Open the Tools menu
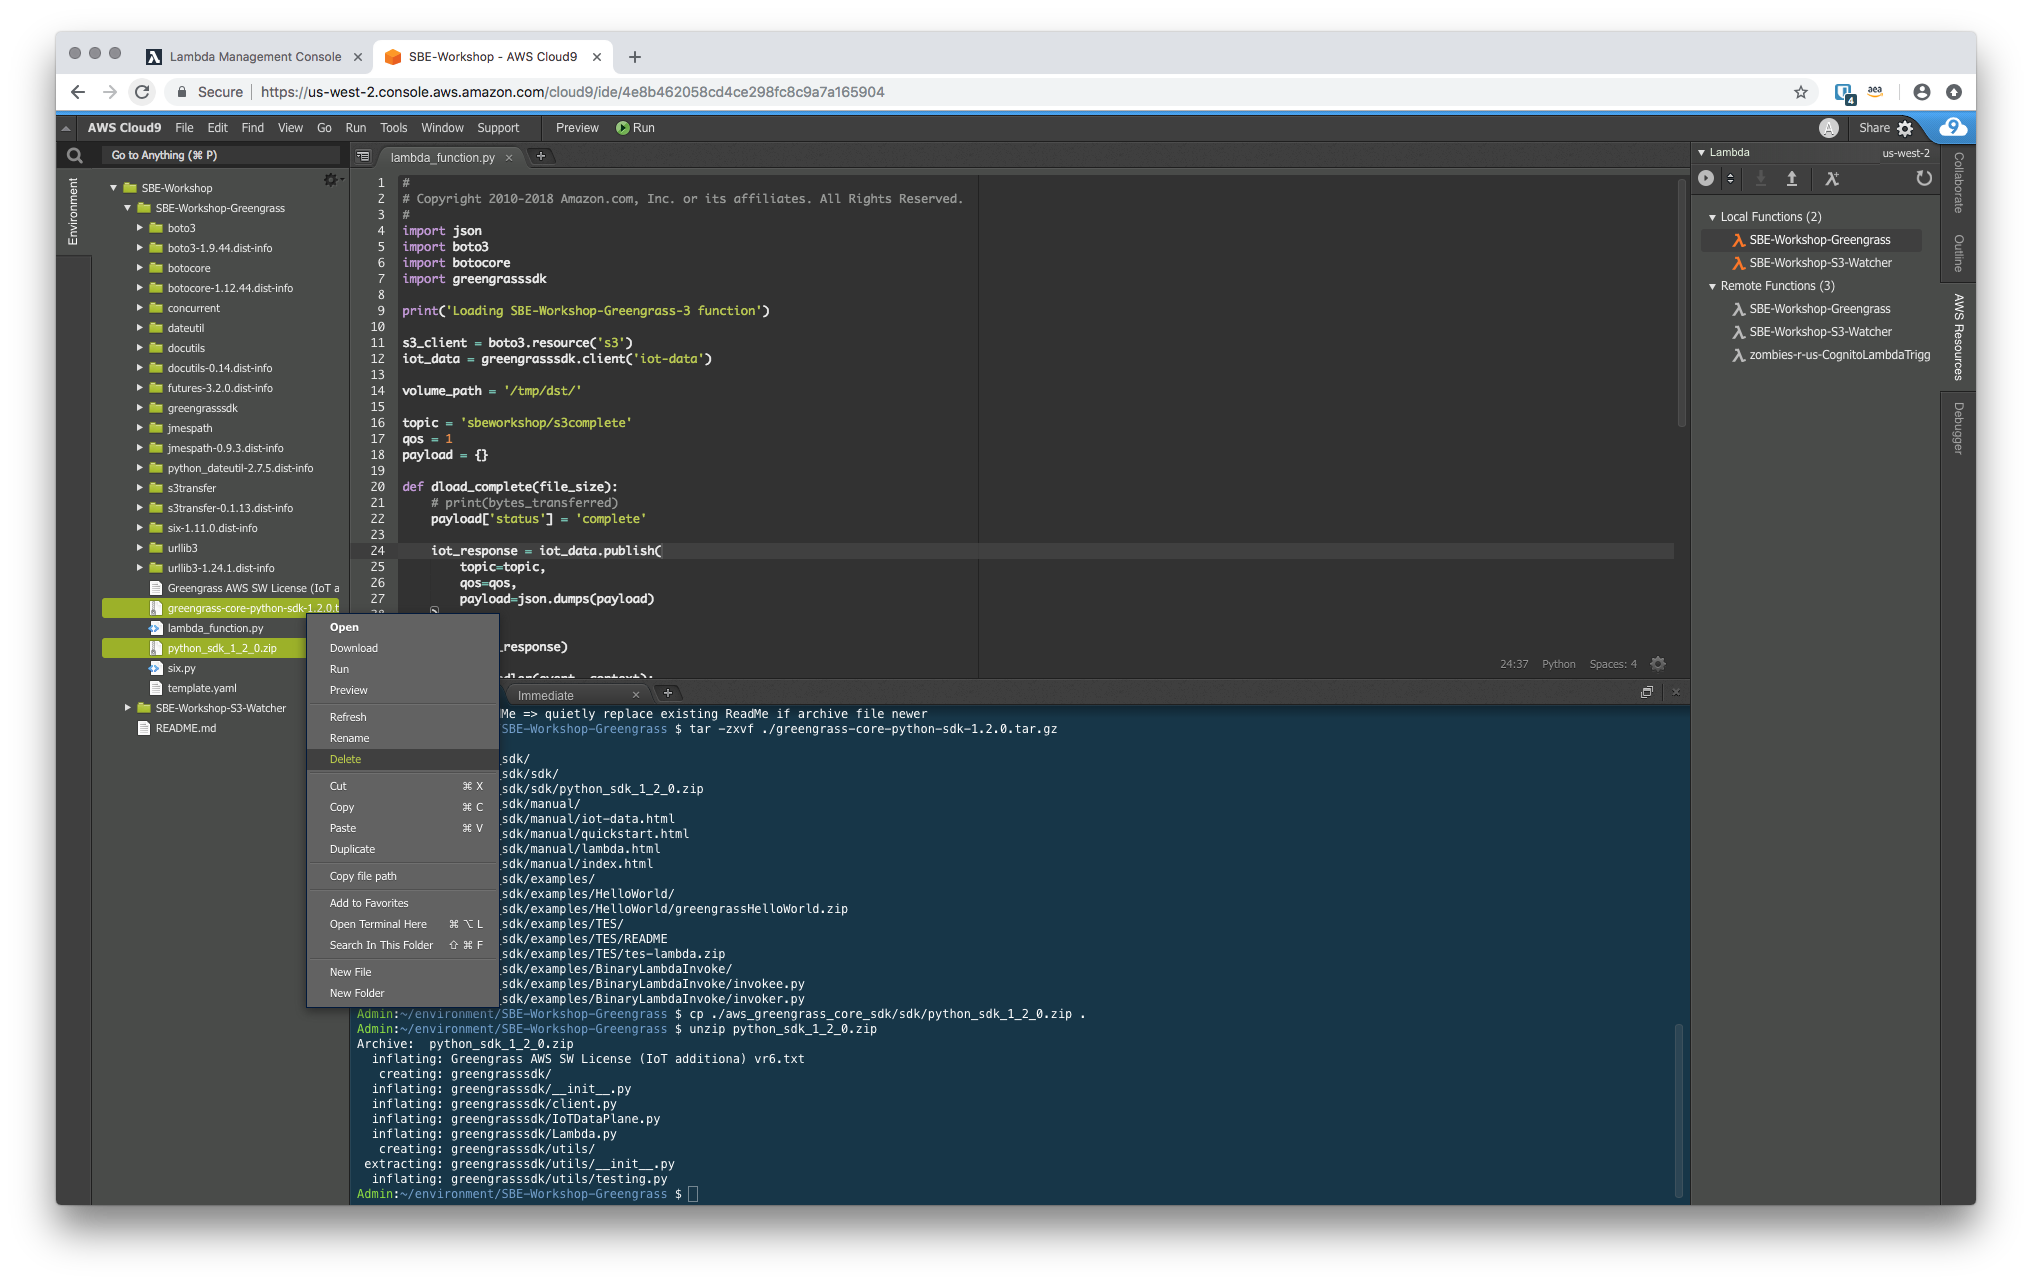 [x=394, y=128]
